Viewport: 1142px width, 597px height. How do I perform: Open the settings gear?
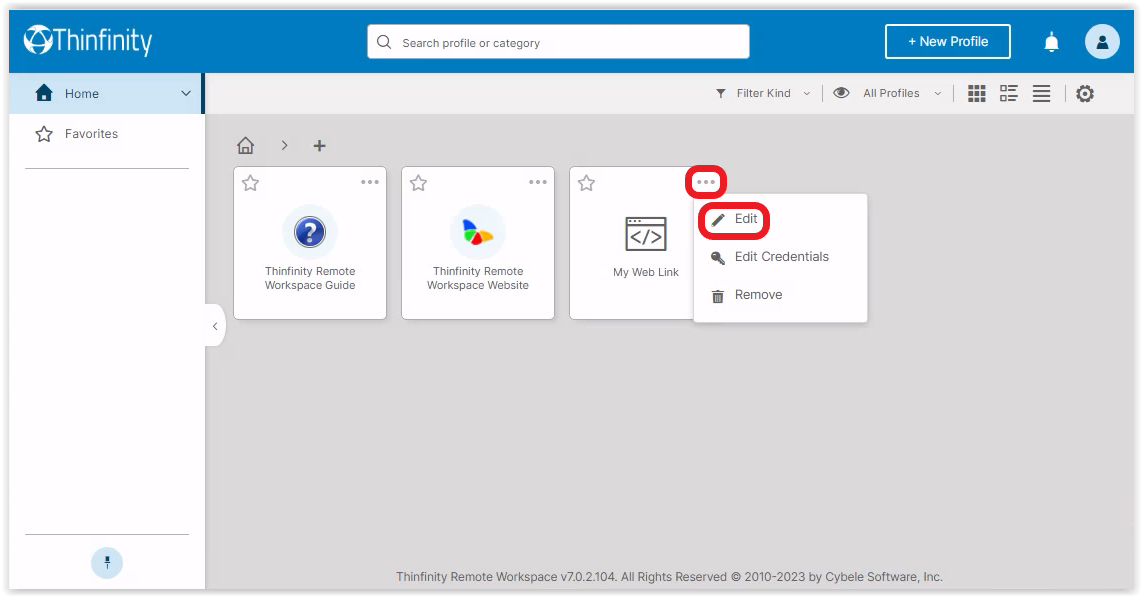coord(1085,93)
